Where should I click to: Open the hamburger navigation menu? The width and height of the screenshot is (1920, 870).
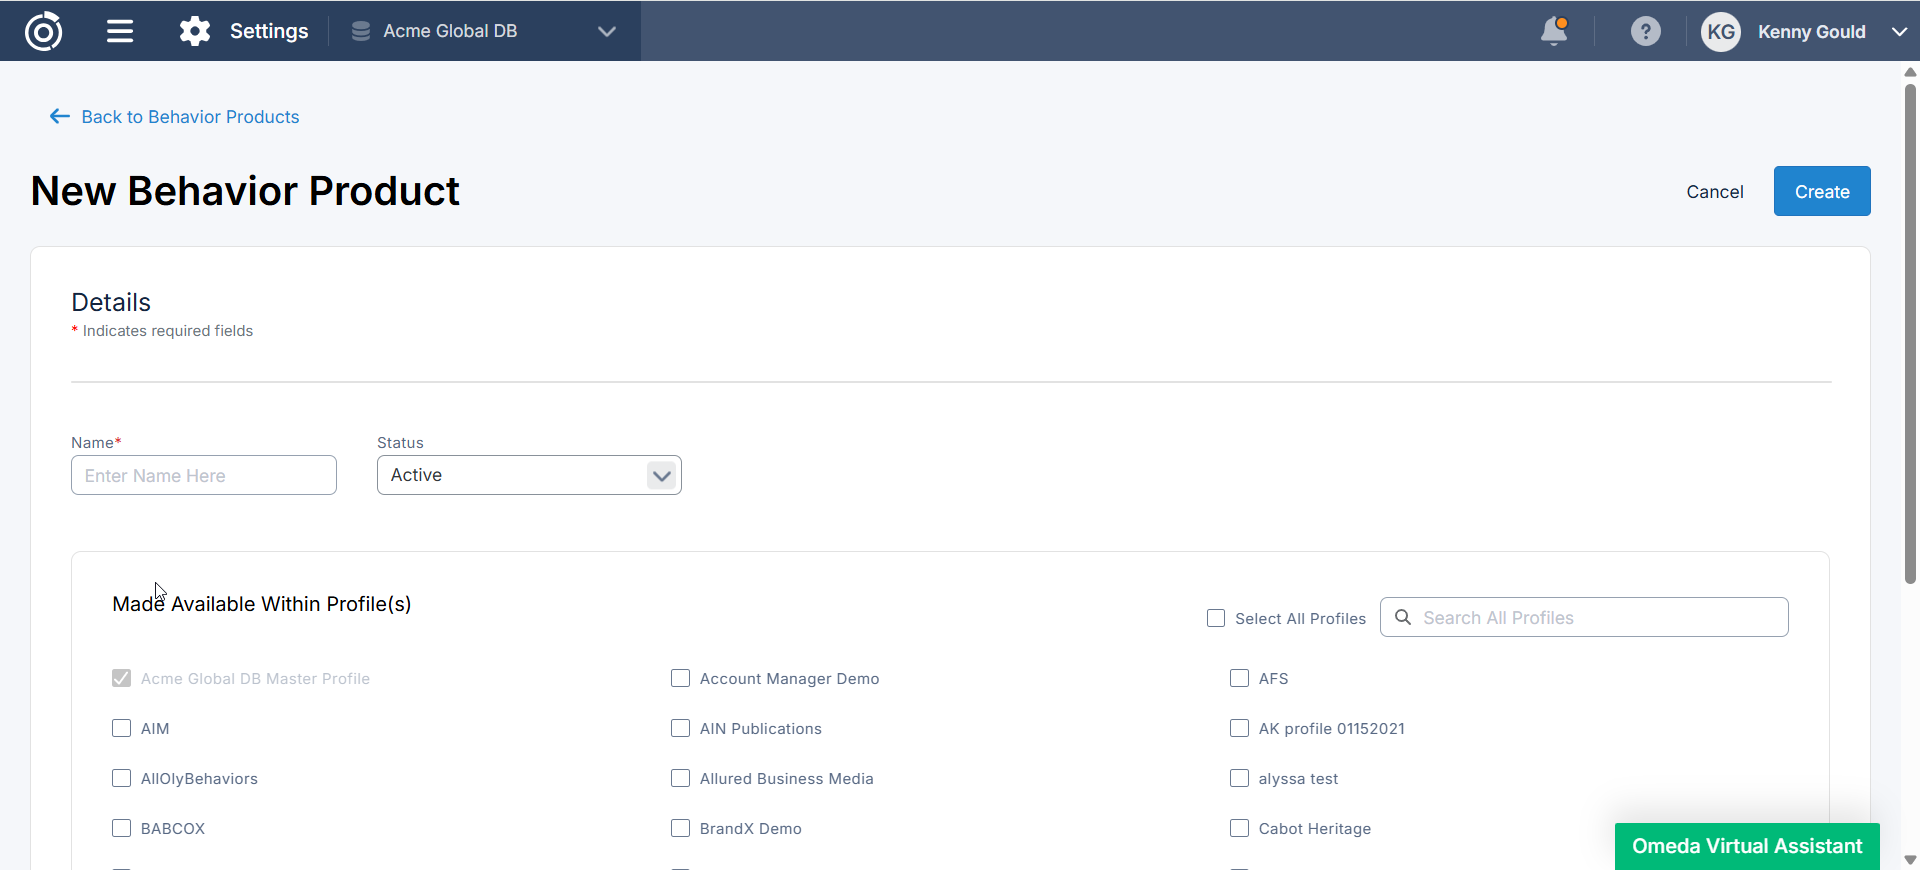tap(120, 31)
